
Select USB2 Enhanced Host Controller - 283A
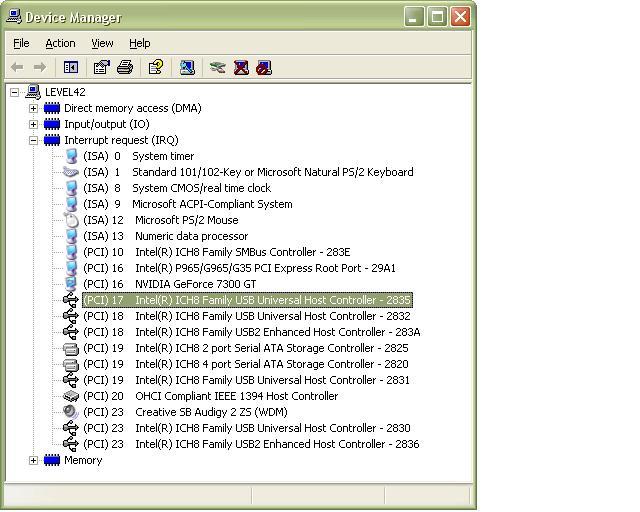coord(251,332)
